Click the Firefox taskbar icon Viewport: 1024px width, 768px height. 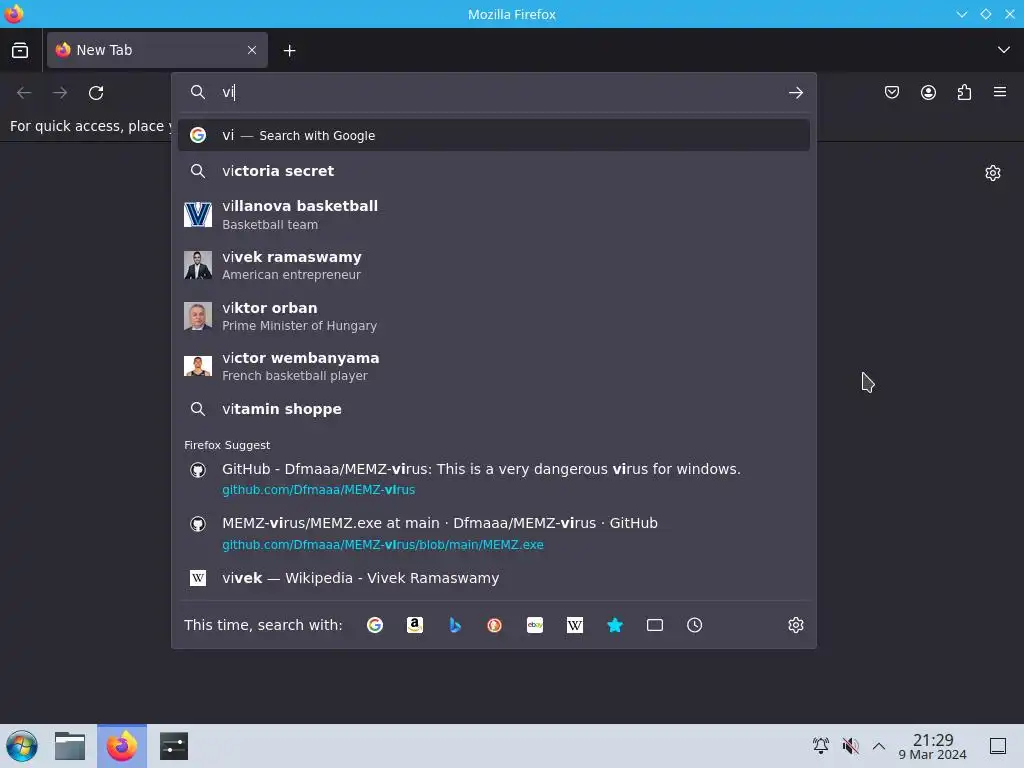pyautogui.click(x=122, y=746)
